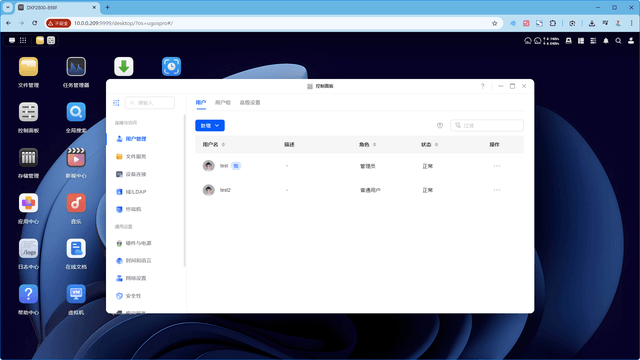Launch the 在线文档 app
The height and width of the screenshot is (360, 640).
tap(76, 249)
